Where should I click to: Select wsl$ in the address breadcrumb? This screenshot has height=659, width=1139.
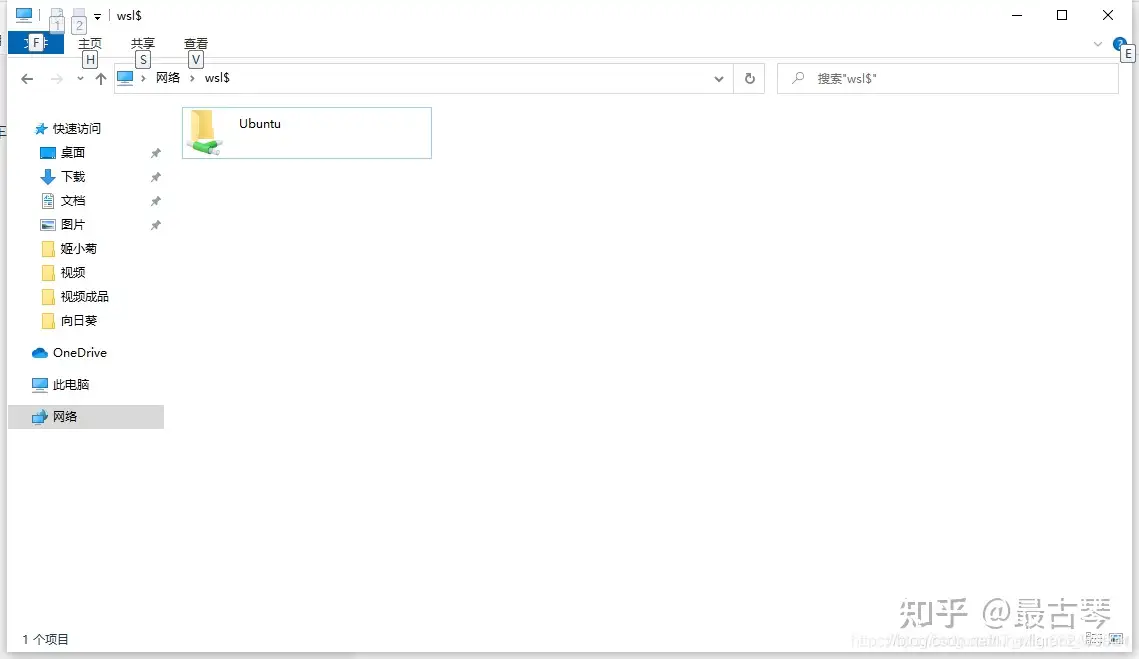click(217, 78)
